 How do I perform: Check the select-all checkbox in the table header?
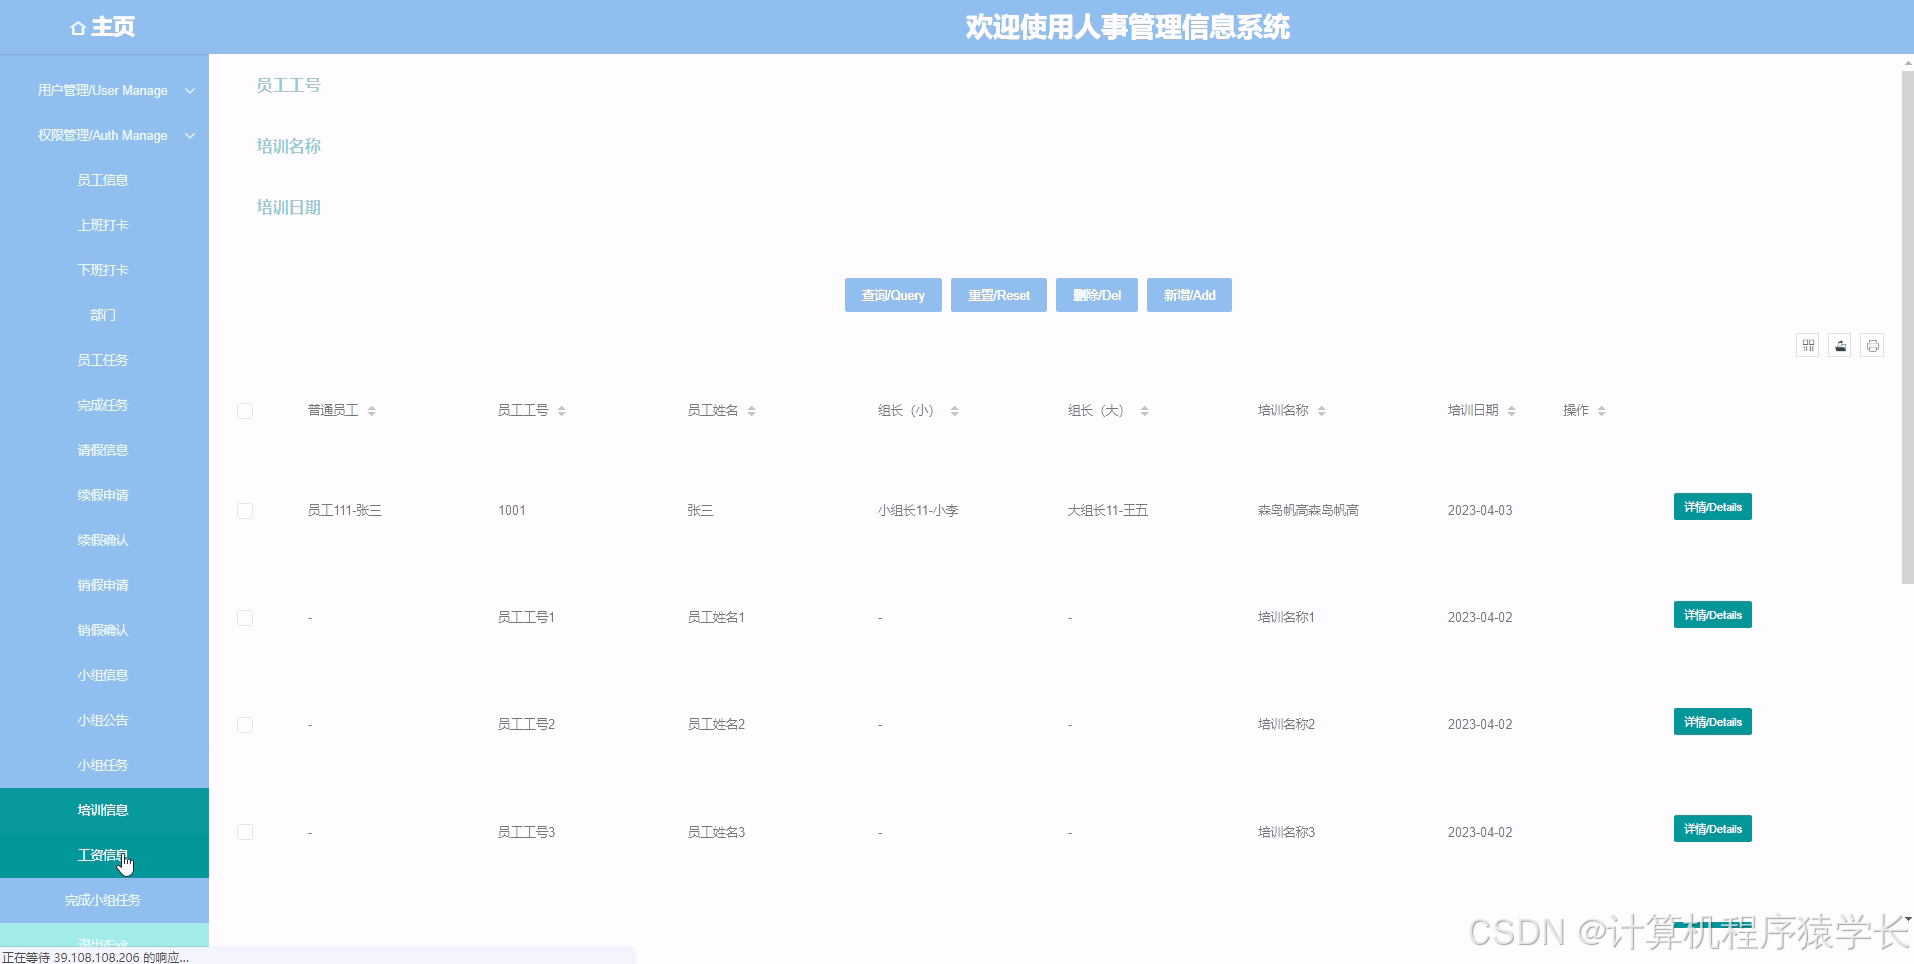(x=244, y=410)
